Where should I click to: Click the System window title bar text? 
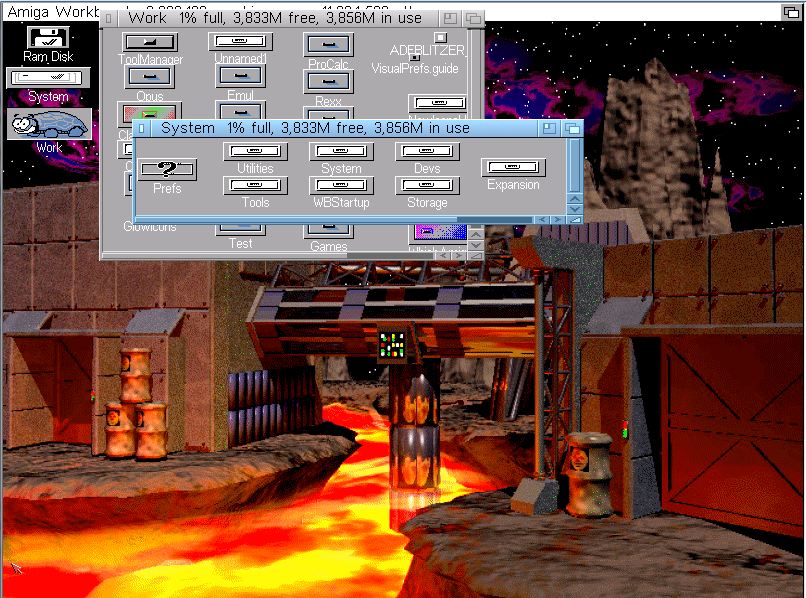[315, 128]
